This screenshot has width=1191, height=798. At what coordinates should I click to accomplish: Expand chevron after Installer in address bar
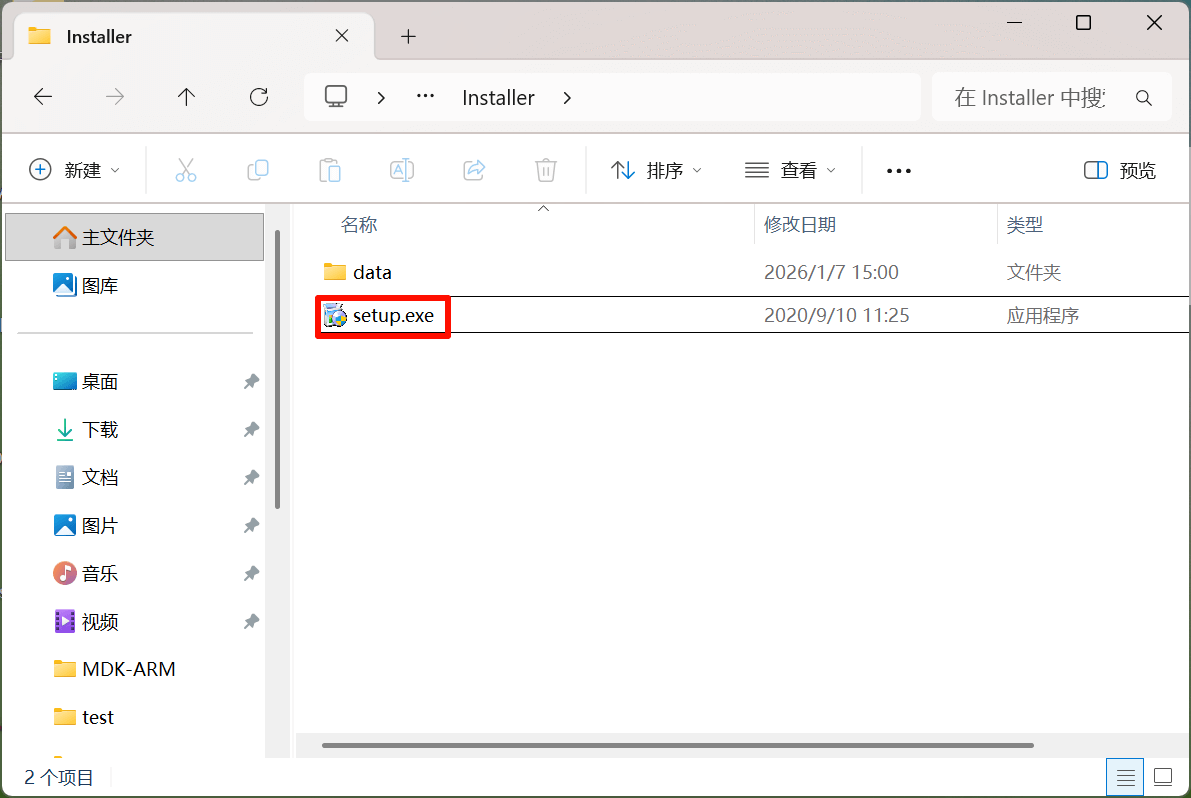(568, 97)
